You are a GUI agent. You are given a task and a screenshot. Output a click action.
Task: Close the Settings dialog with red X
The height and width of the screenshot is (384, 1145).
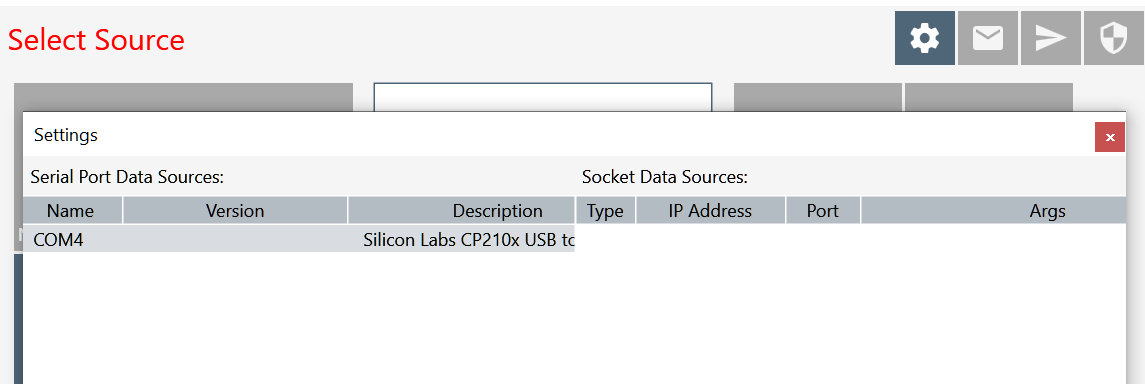[x=1110, y=137]
